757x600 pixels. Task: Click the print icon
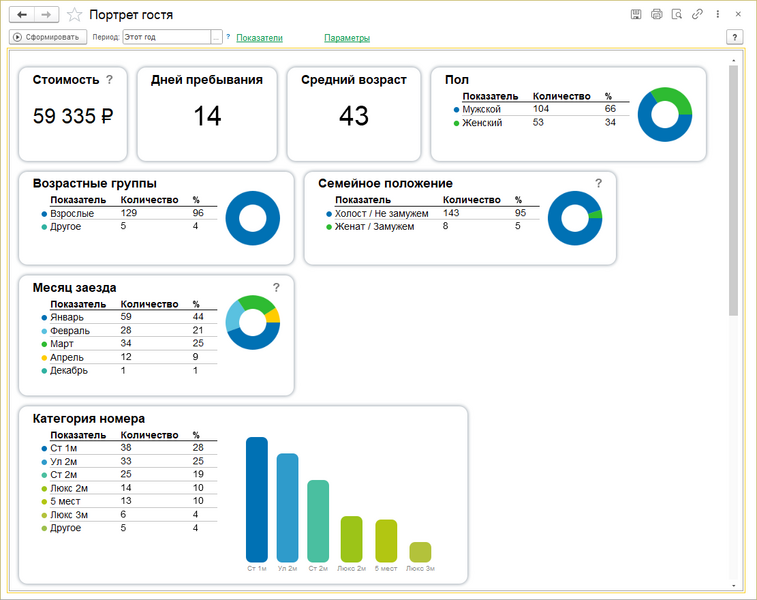(656, 15)
